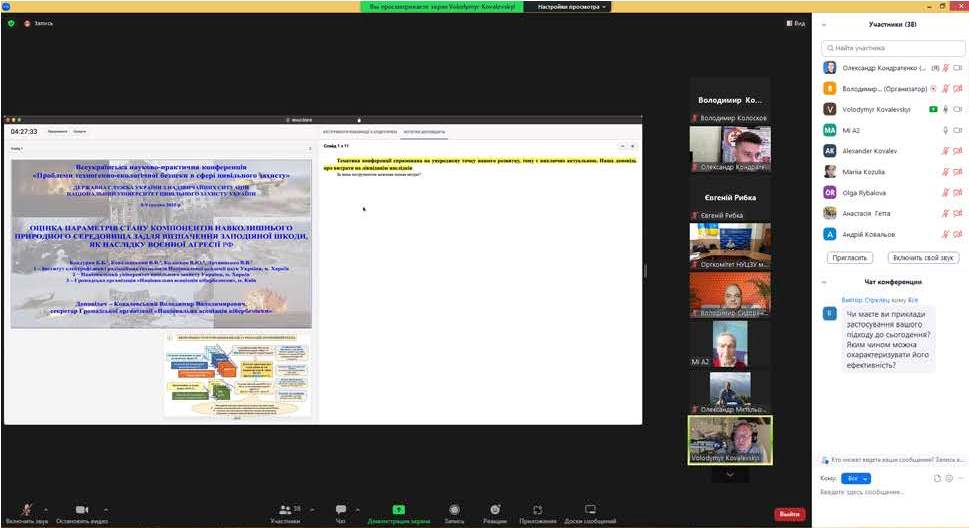Click the green security shield icon
Screen dimensions: 969x528
pyautogui.click(x=11, y=23)
